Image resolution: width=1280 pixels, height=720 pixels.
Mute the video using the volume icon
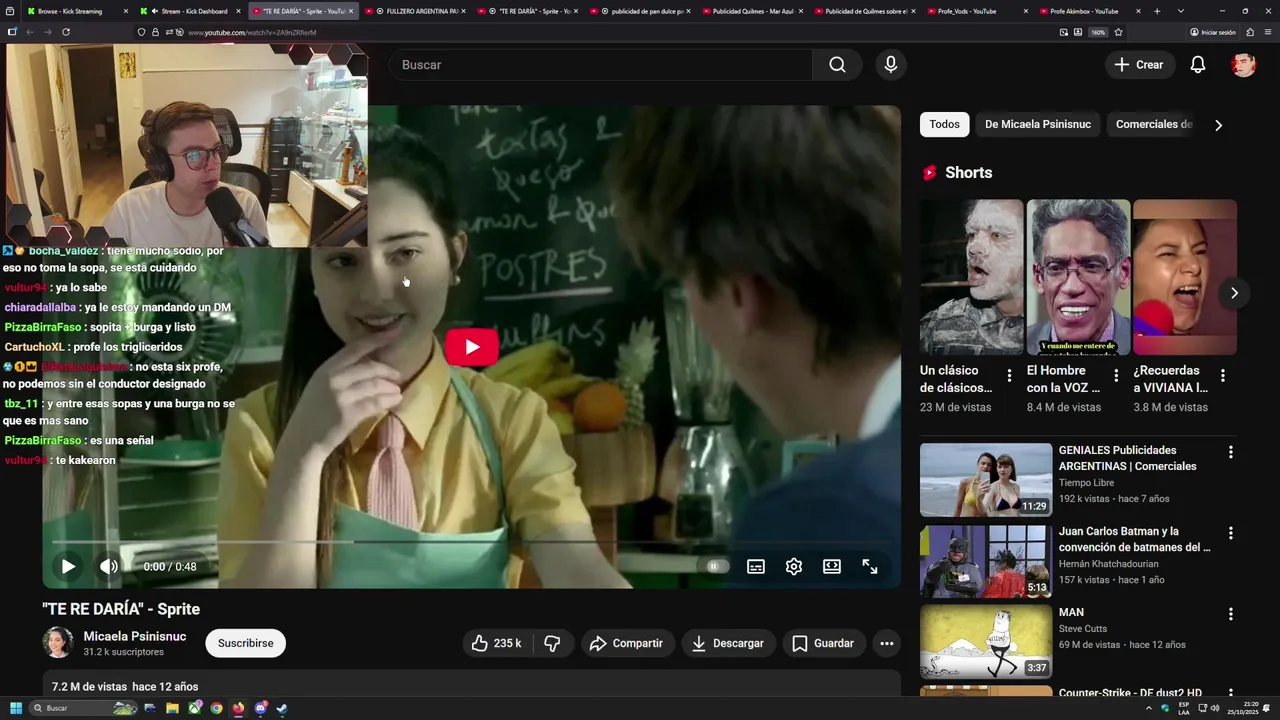(109, 566)
